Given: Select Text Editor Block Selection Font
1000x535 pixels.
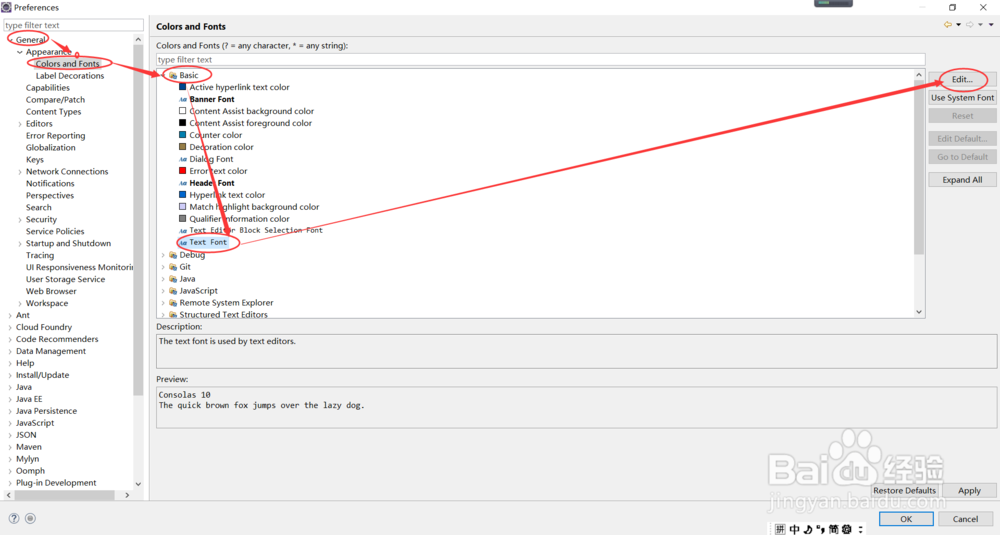Looking at the screenshot, I should 256,230.
